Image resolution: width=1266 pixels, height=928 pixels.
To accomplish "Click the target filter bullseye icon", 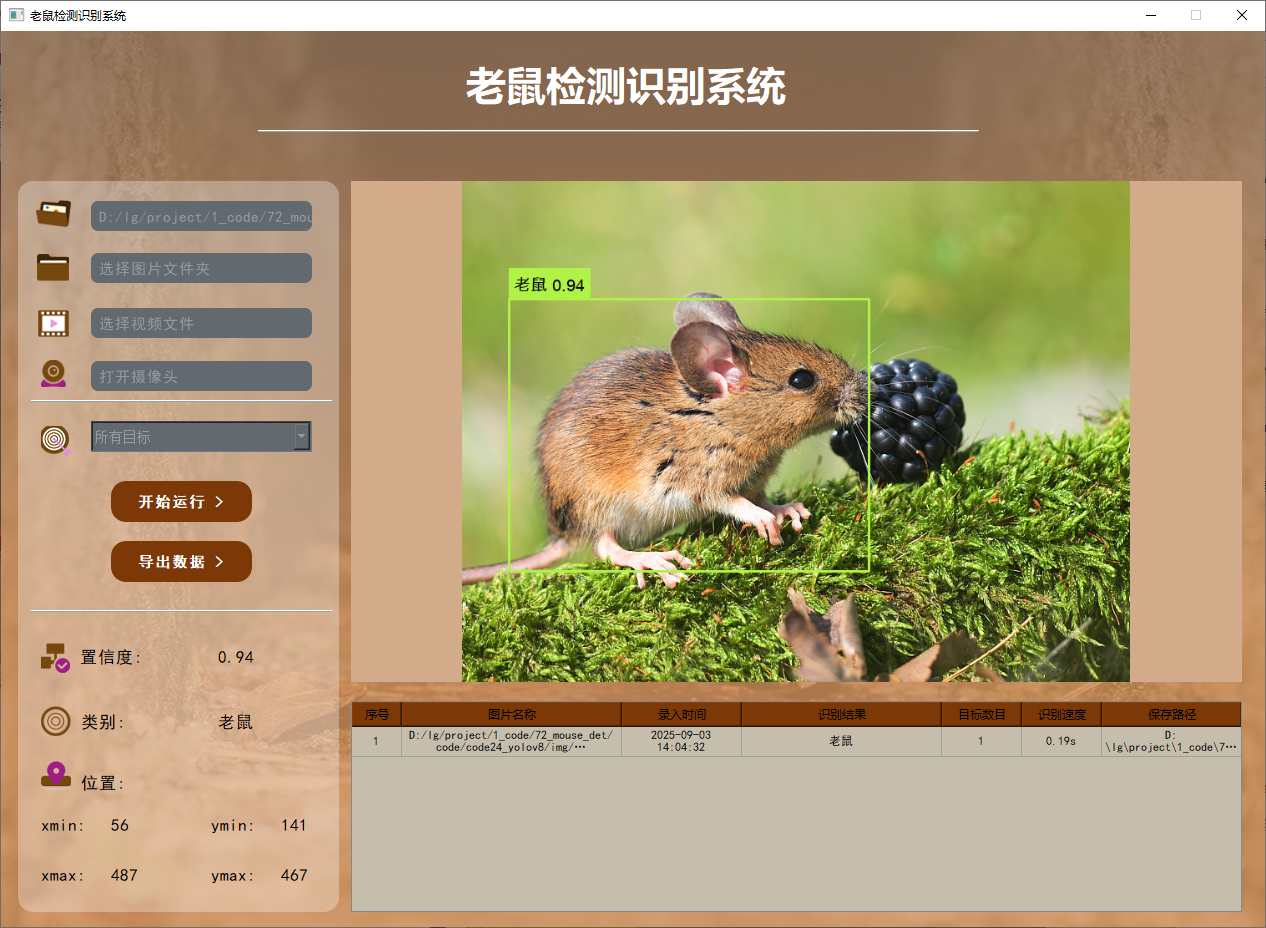I will (55, 439).
